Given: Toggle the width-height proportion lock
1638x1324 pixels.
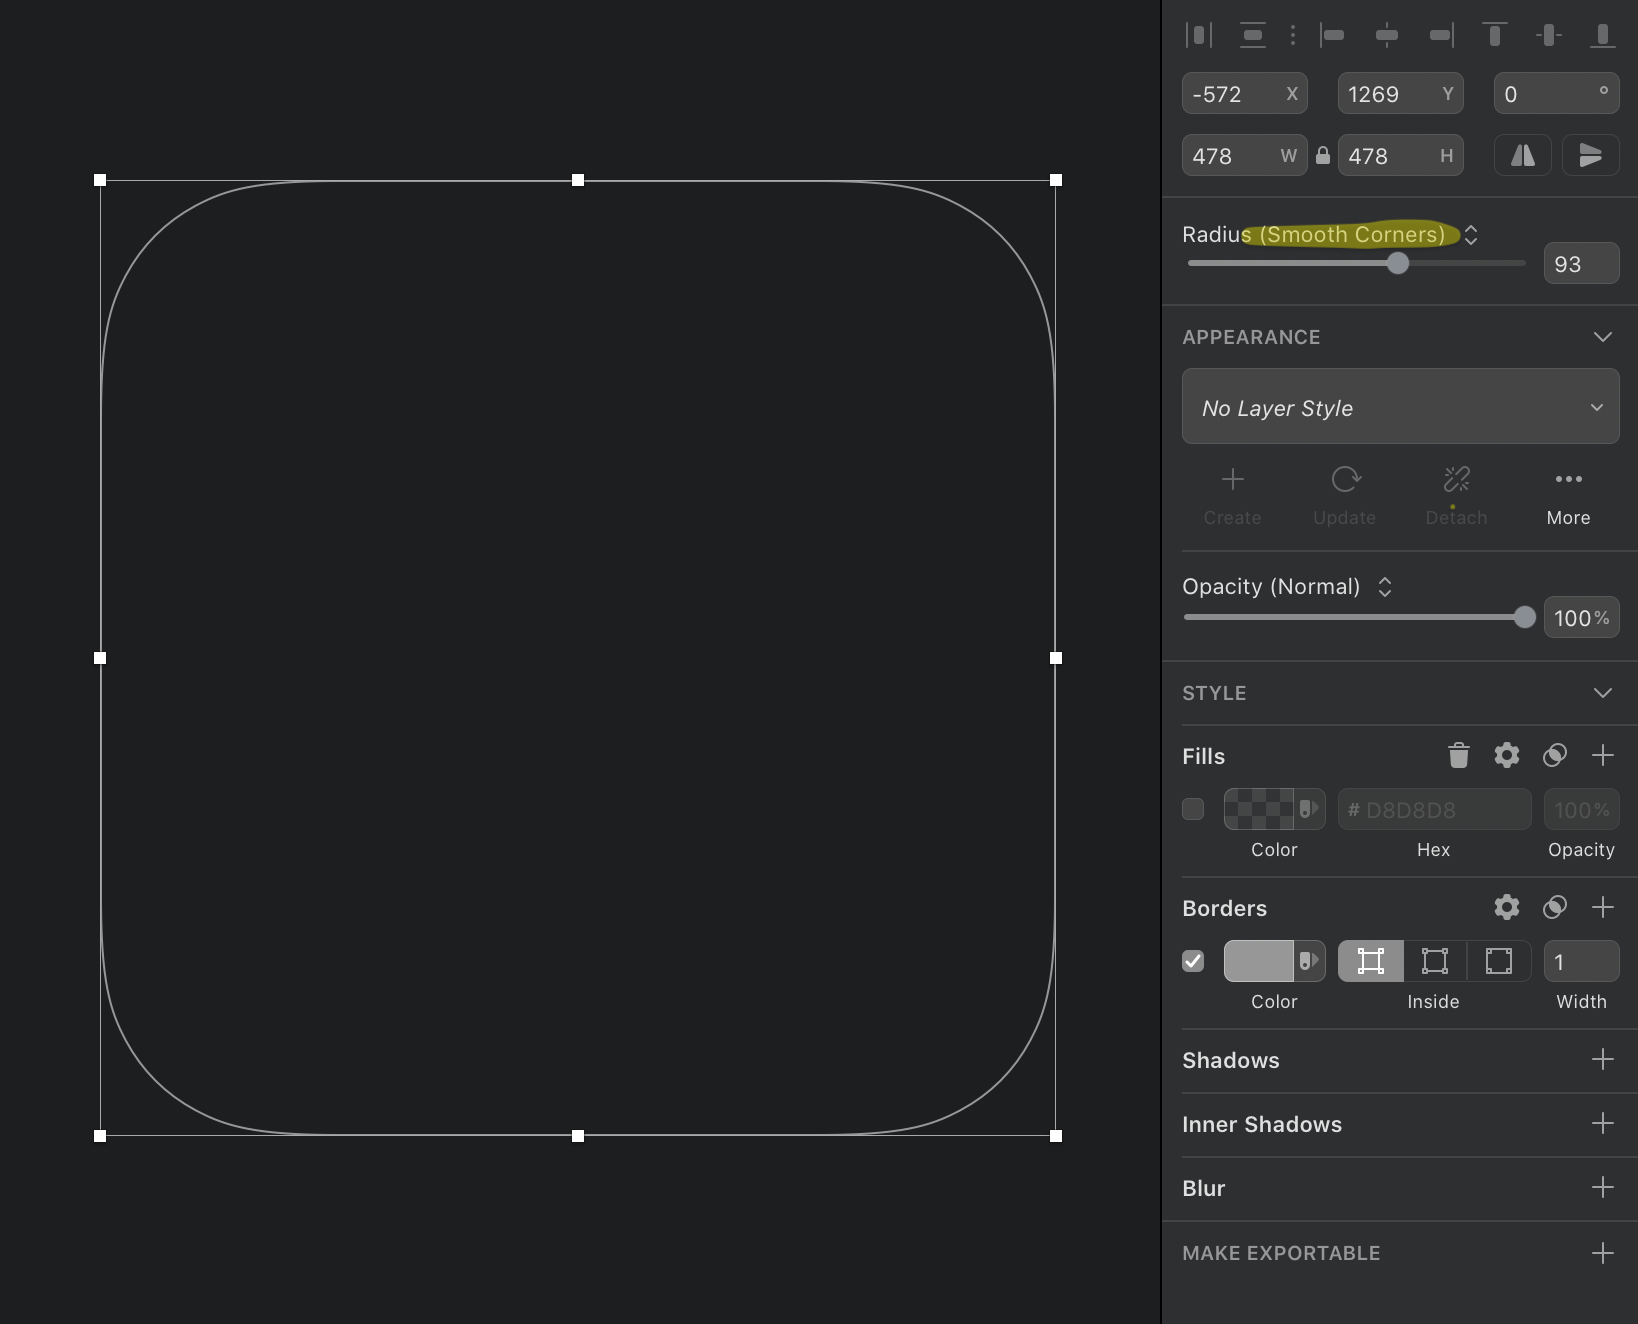Looking at the screenshot, I should [x=1323, y=155].
